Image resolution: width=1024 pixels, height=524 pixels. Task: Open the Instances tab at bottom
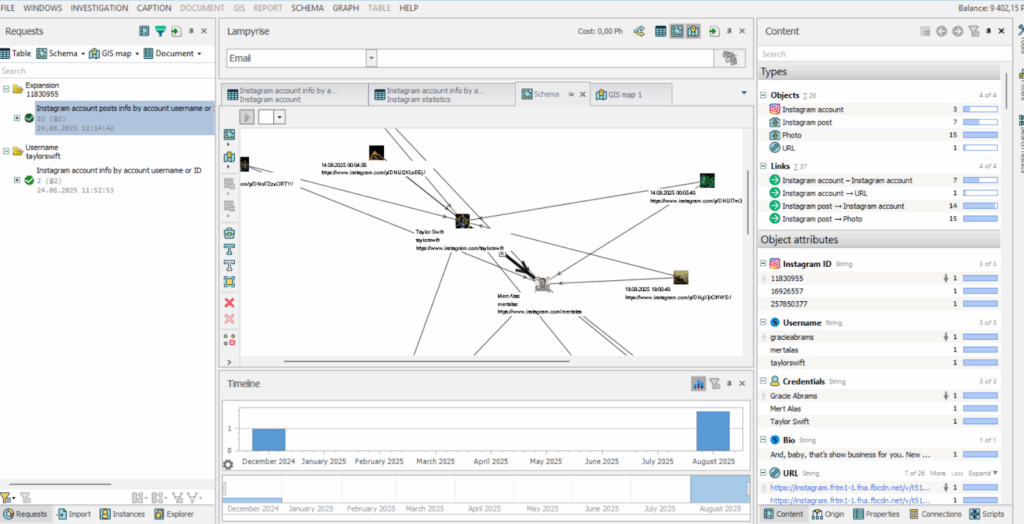(122, 514)
